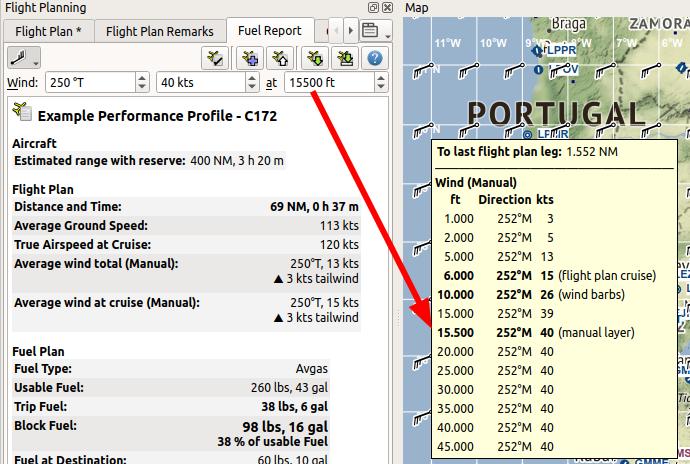The height and width of the screenshot is (464, 690).
Task: Click the 113 kts ground speed value
Action: click(339, 225)
